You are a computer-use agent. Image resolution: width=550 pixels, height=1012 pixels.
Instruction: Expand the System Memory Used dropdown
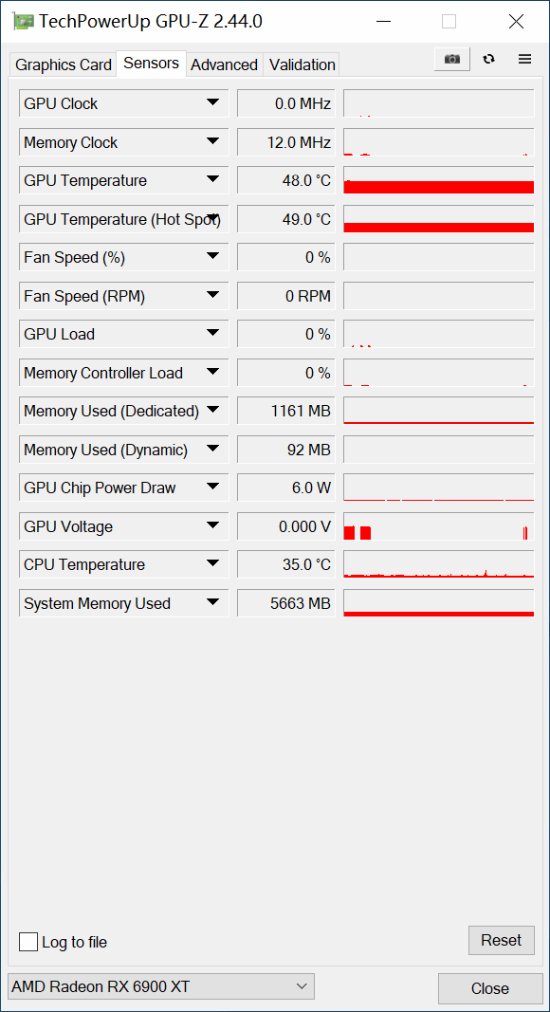point(212,603)
